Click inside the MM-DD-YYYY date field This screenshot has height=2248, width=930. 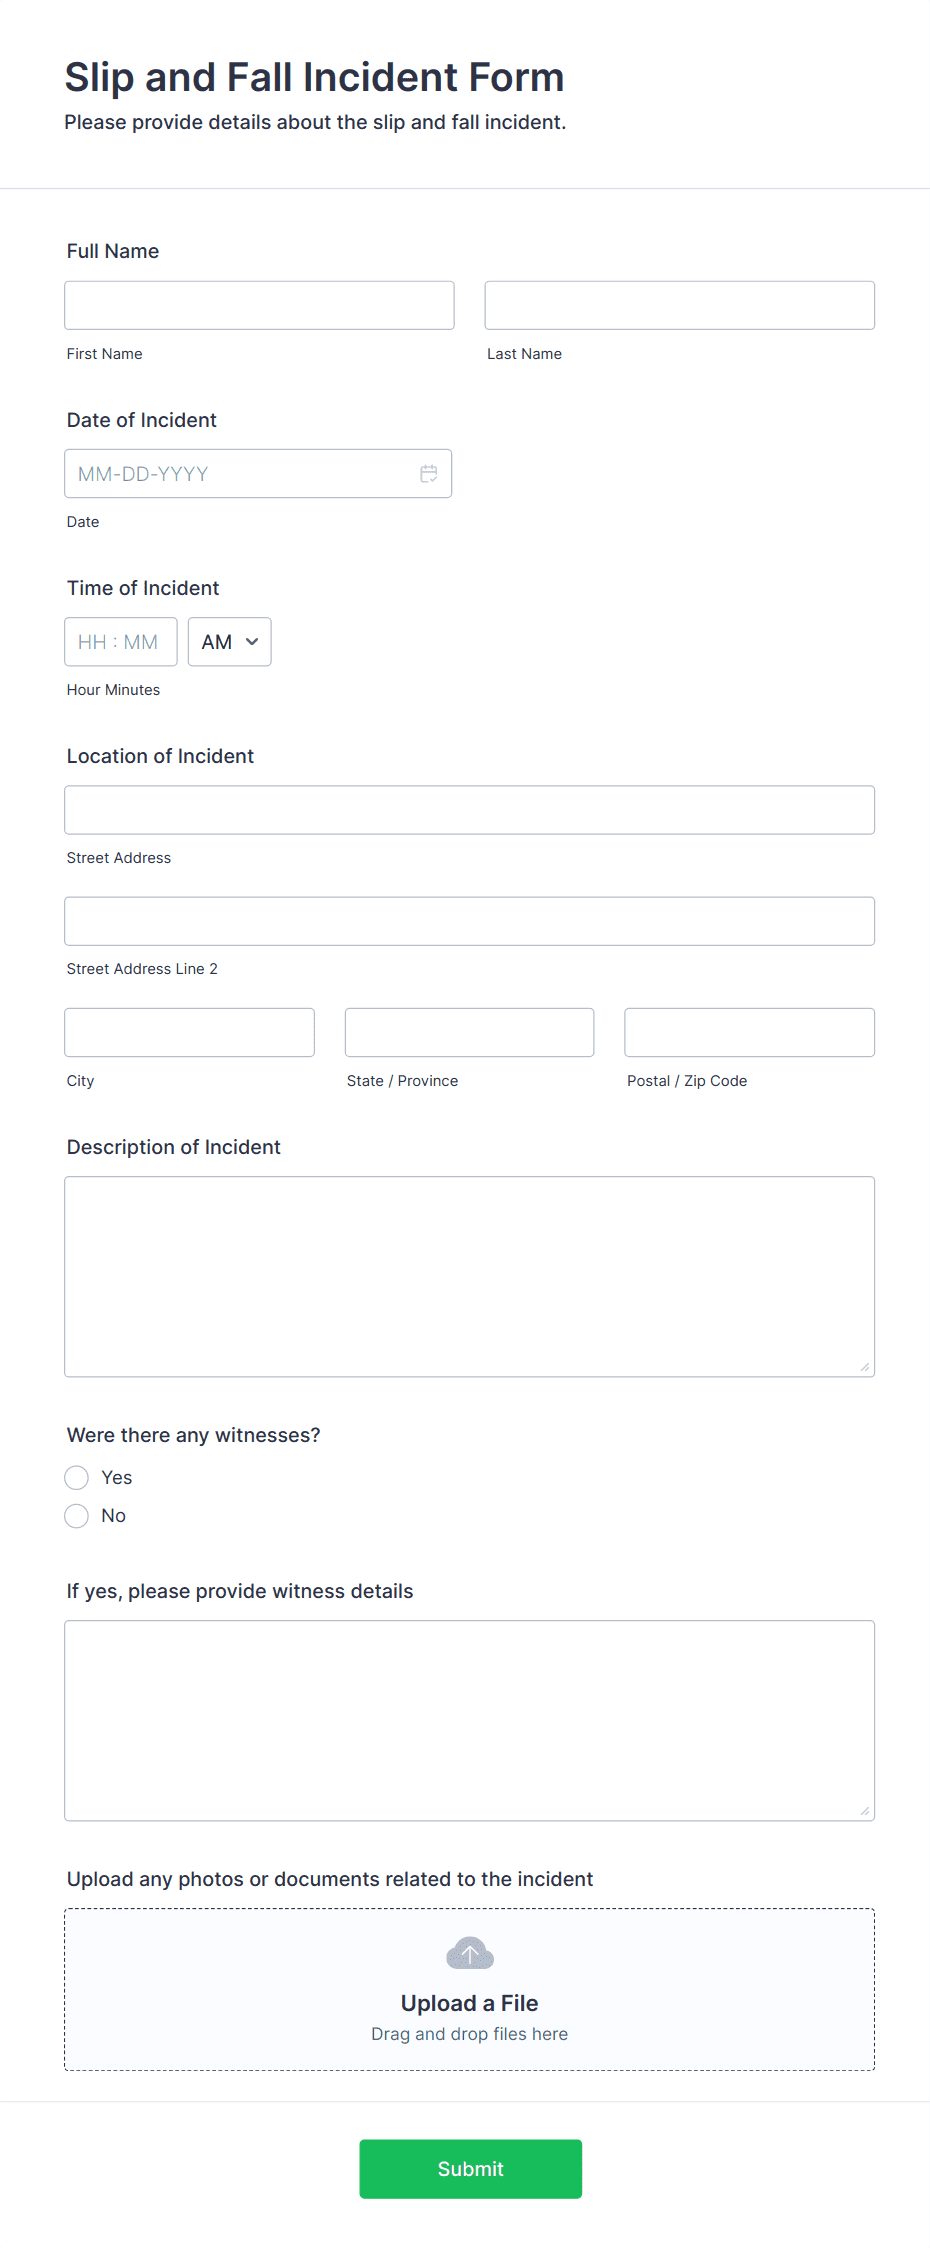[230, 473]
